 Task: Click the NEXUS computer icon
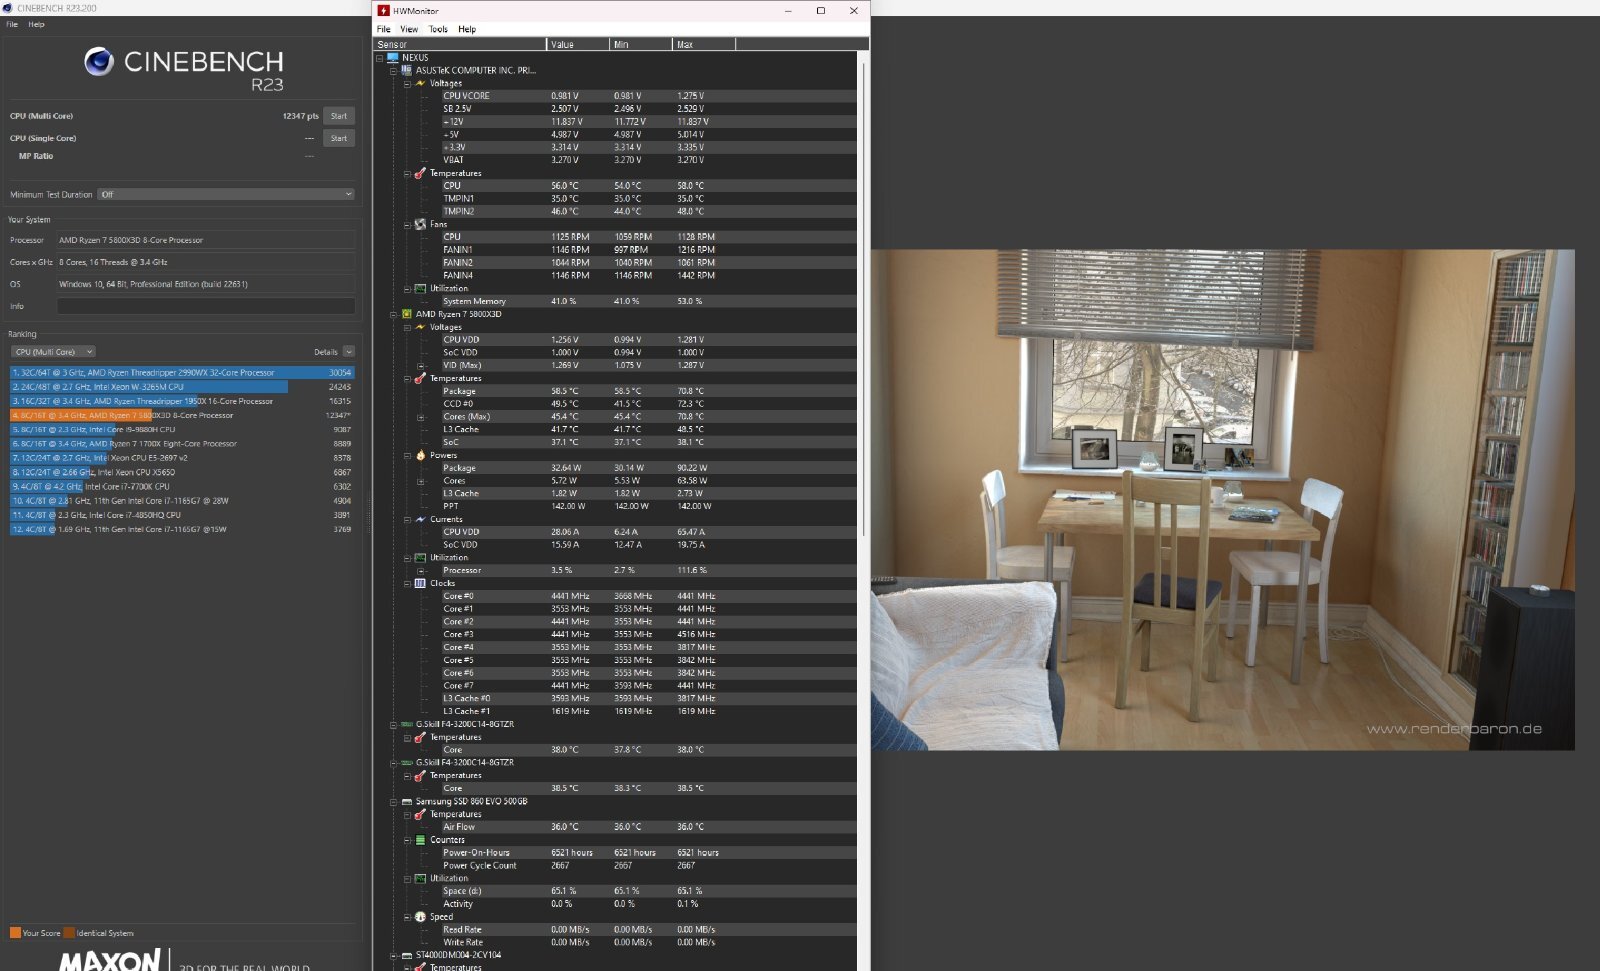pos(393,57)
